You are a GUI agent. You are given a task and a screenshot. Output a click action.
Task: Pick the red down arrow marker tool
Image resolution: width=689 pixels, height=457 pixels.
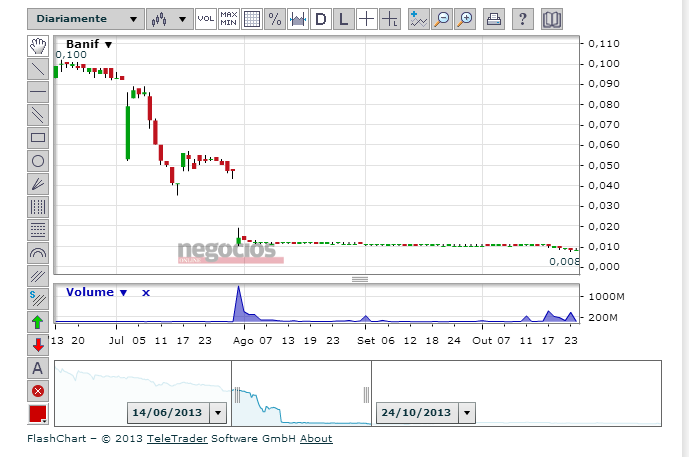click(x=38, y=345)
